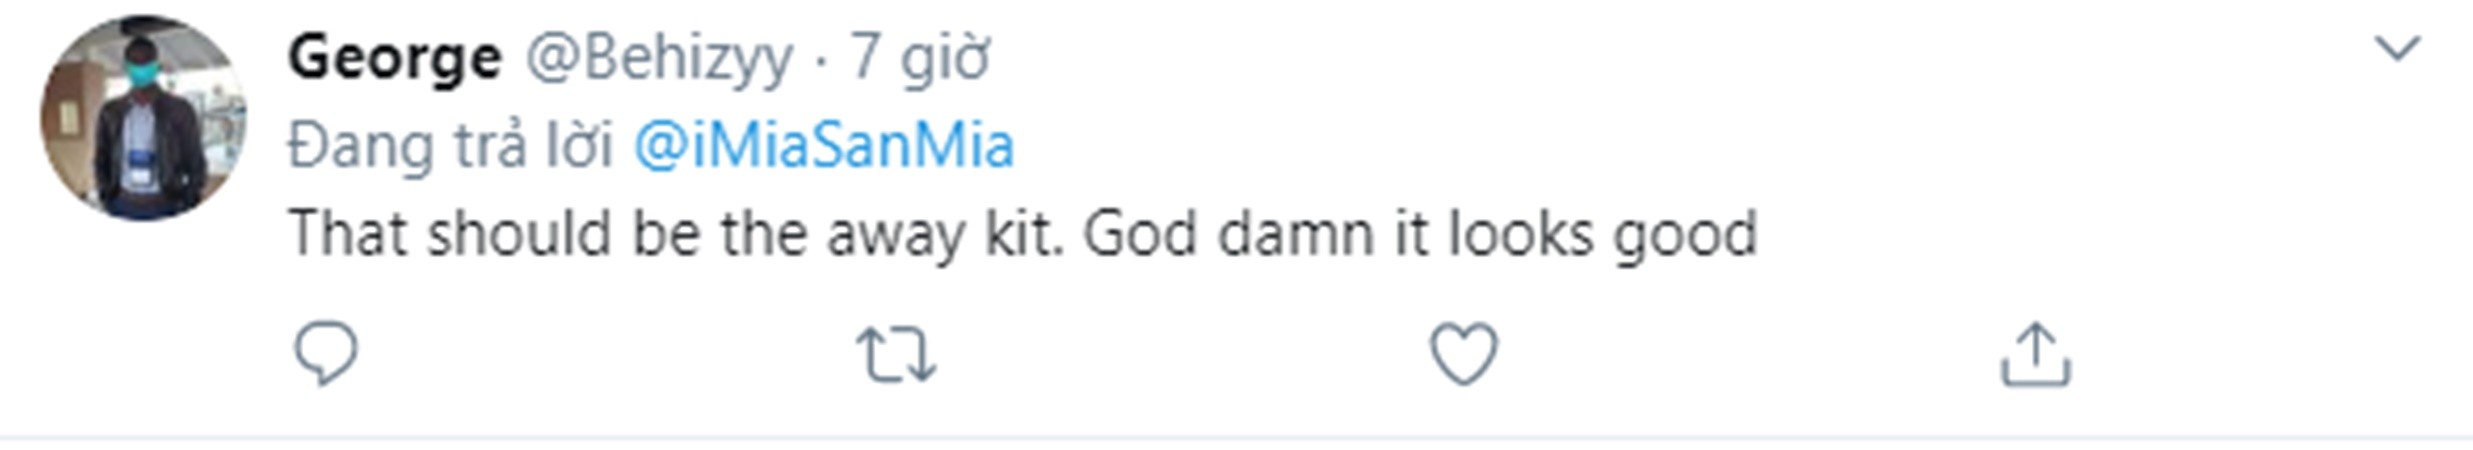
Task: Reply to George's tweet
Action: click(x=325, y=354)
